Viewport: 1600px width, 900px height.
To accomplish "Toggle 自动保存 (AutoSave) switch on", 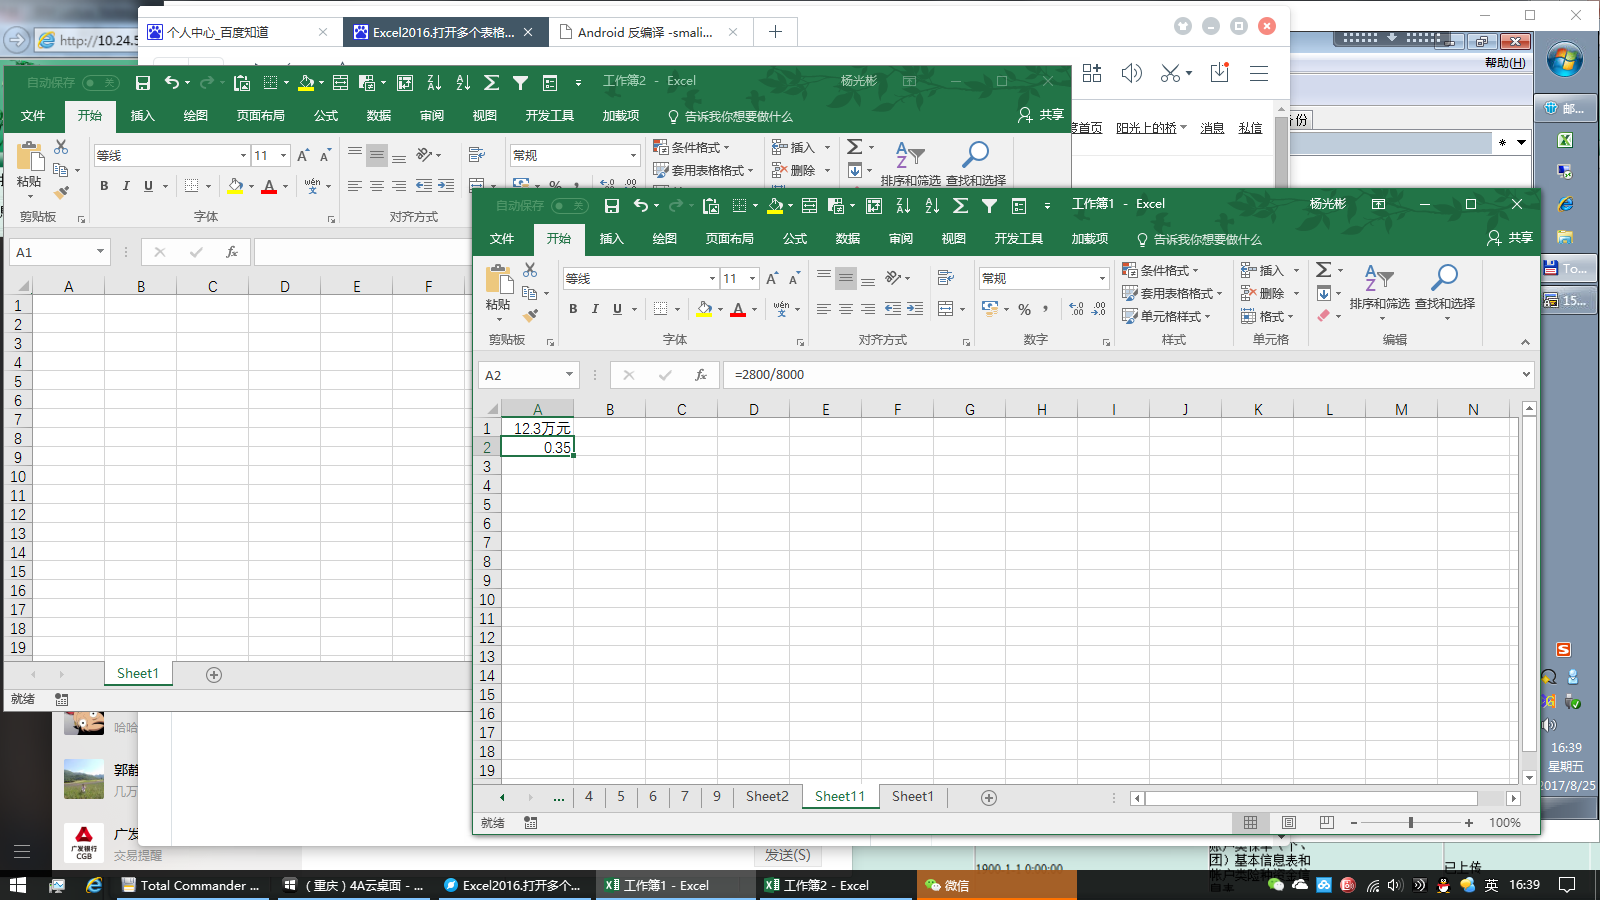I will coord(568,204).
